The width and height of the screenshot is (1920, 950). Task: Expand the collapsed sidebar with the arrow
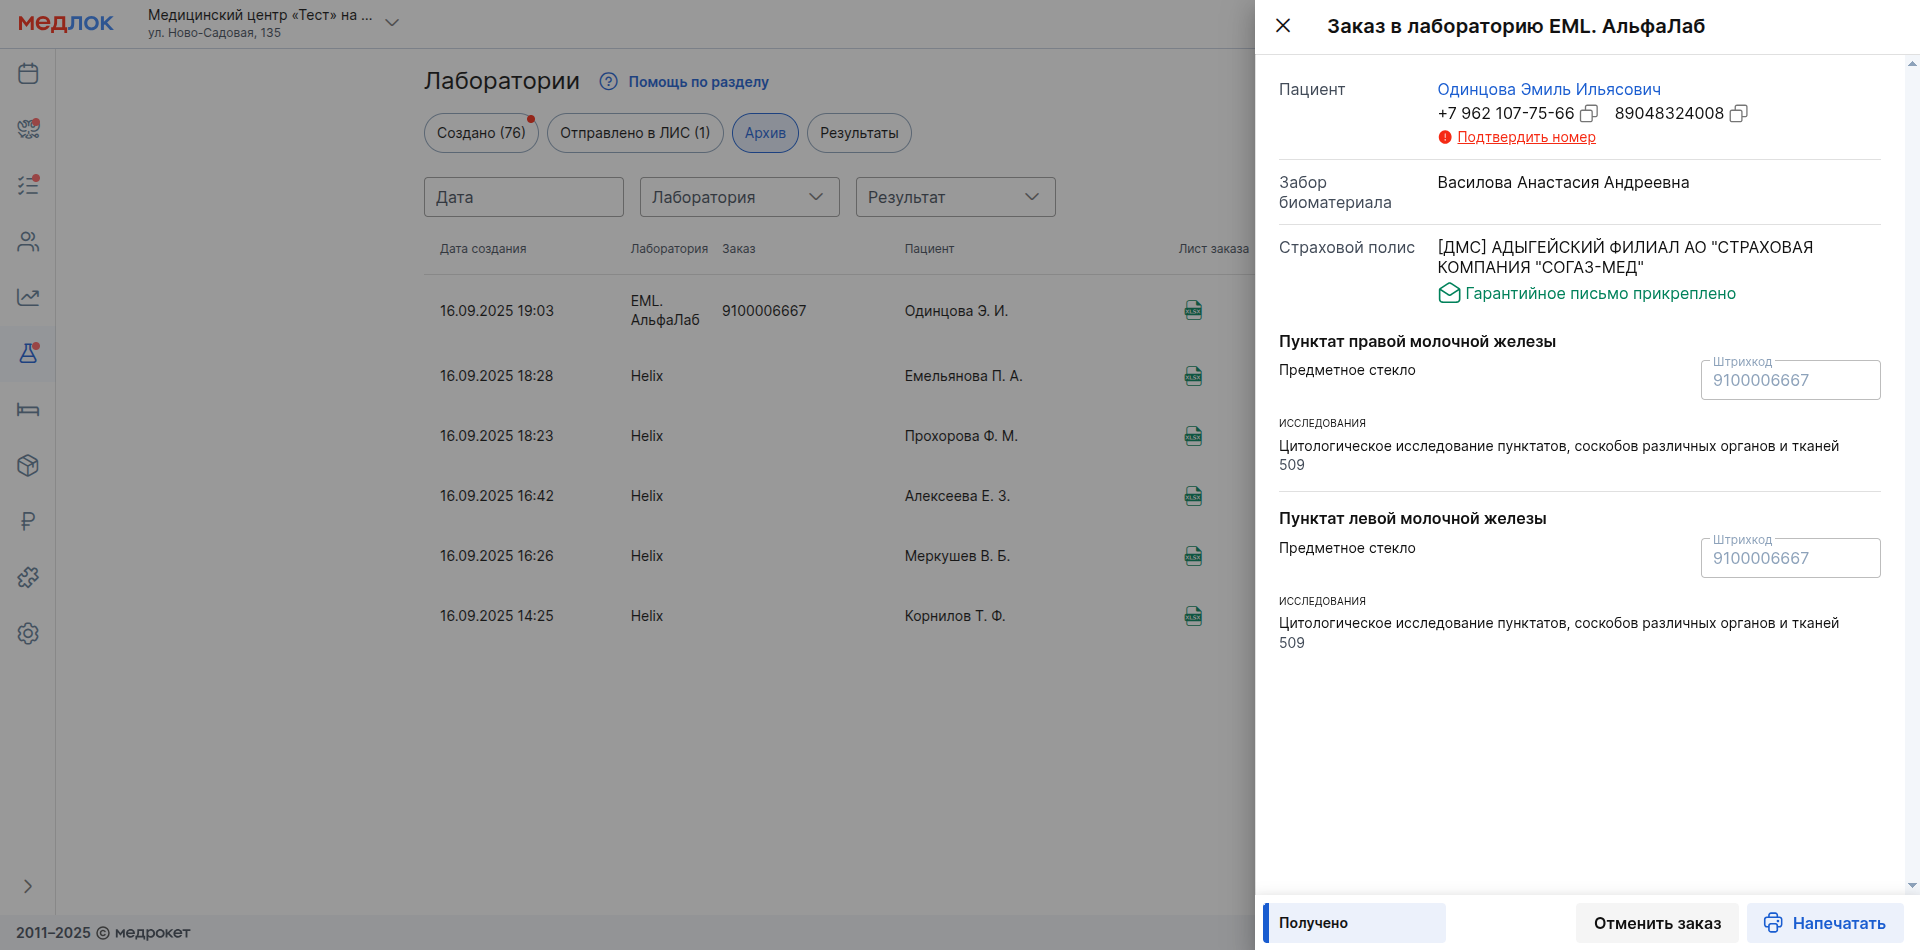point(28,886)
